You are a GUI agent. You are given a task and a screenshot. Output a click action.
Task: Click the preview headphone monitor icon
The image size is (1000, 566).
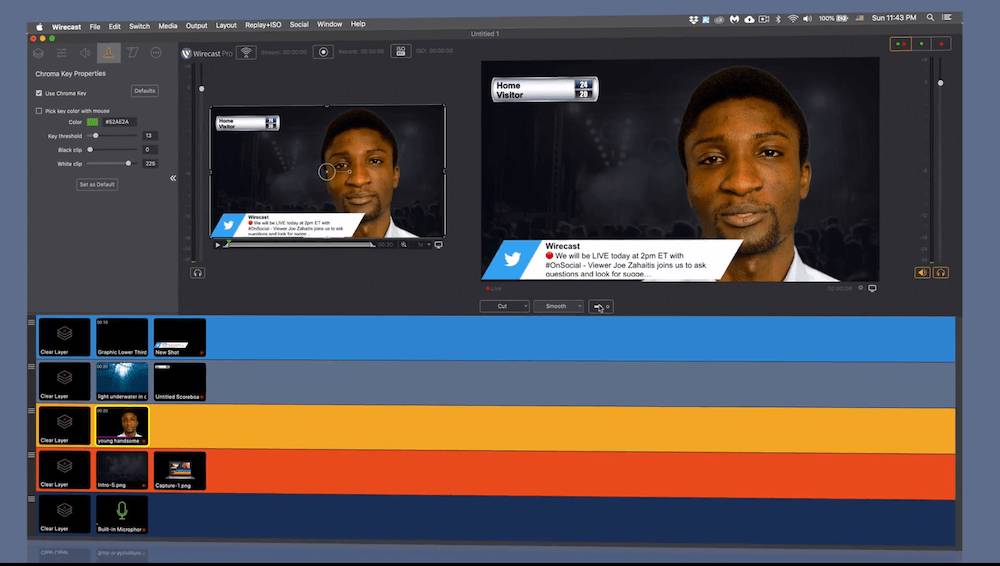tap(197, 272)
